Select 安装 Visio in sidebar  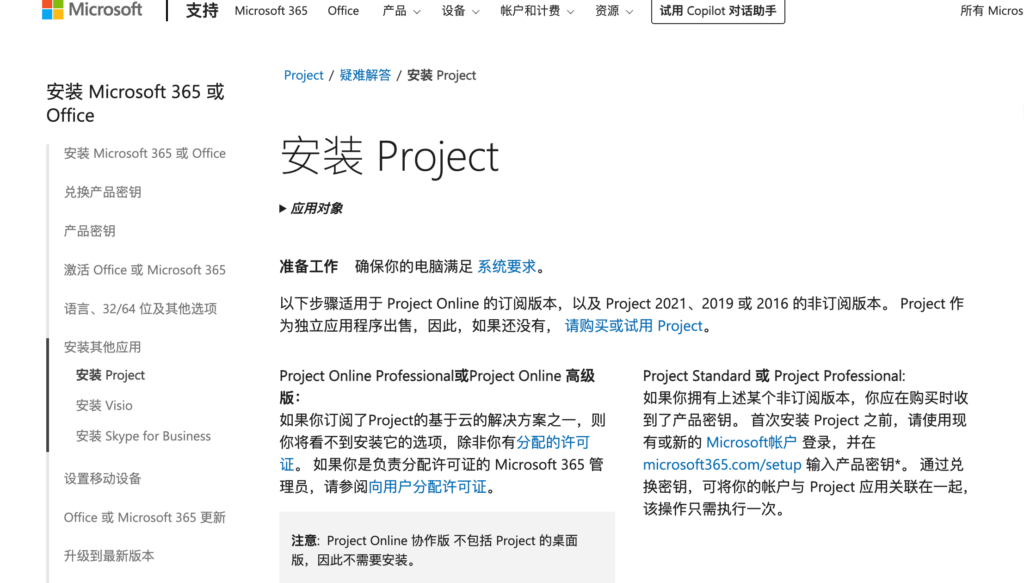click(x=104, y=405)
